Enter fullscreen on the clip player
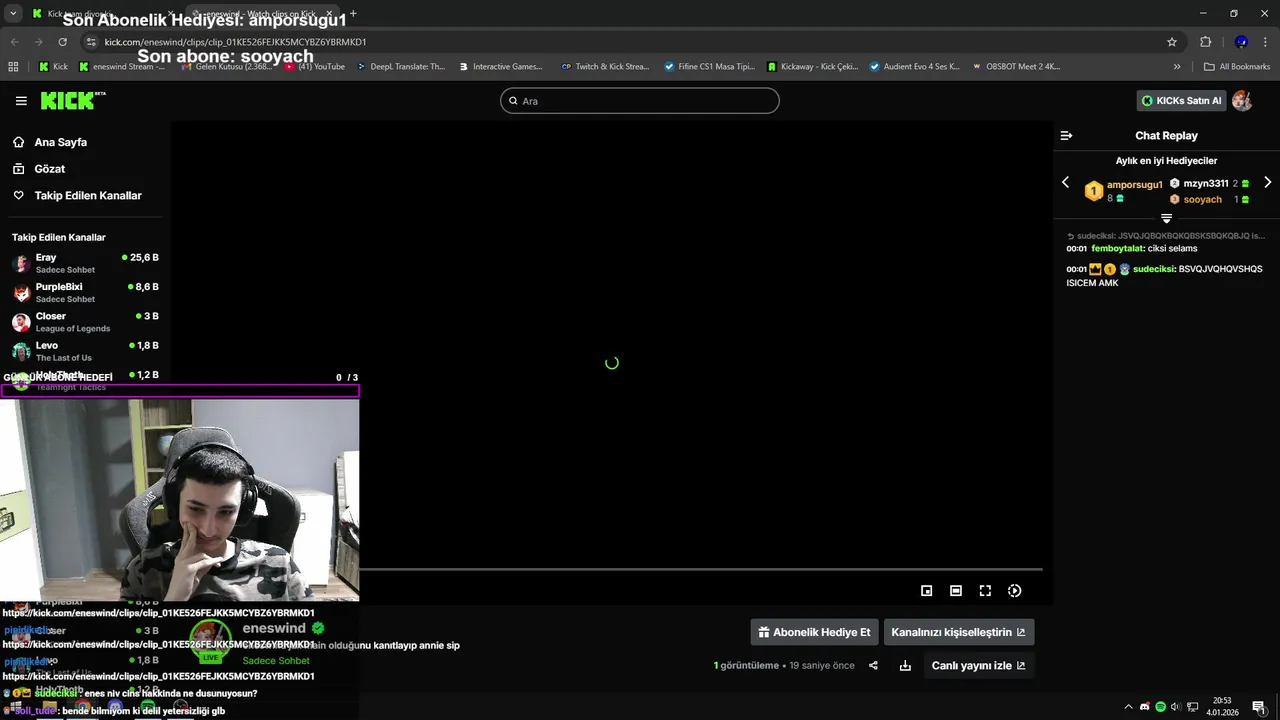 click(x=985, y=591)
